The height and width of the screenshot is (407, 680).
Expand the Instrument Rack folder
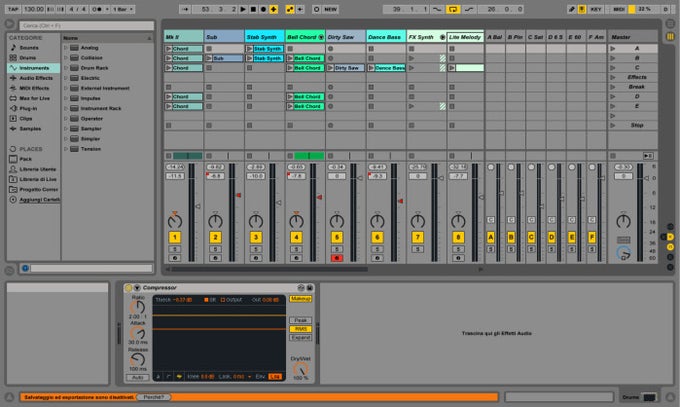coord(66,108)
